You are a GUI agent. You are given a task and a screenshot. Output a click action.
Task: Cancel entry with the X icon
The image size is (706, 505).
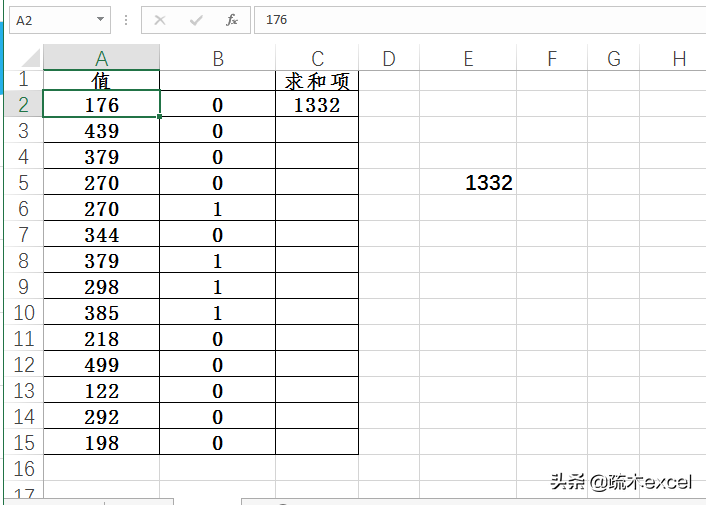point(160,20)
